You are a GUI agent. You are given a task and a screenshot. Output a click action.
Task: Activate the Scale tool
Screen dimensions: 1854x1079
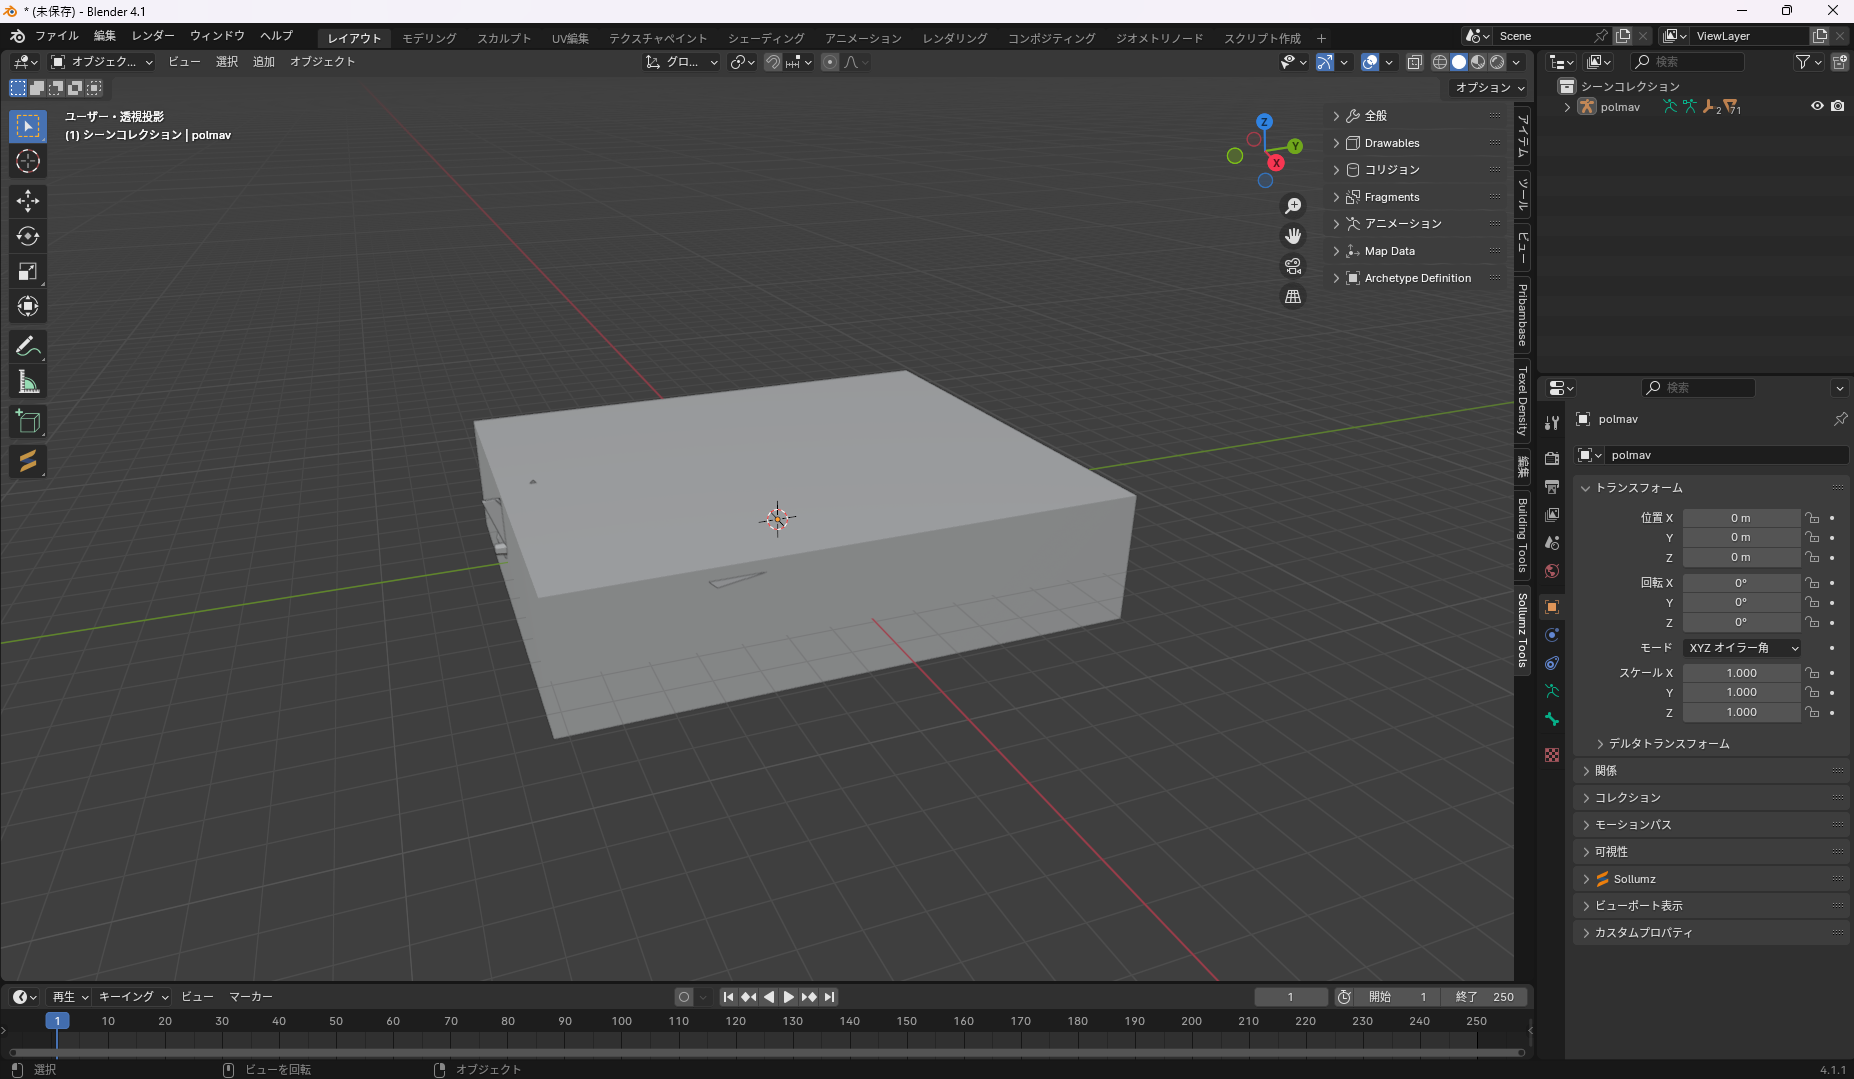tap(28, 271)
